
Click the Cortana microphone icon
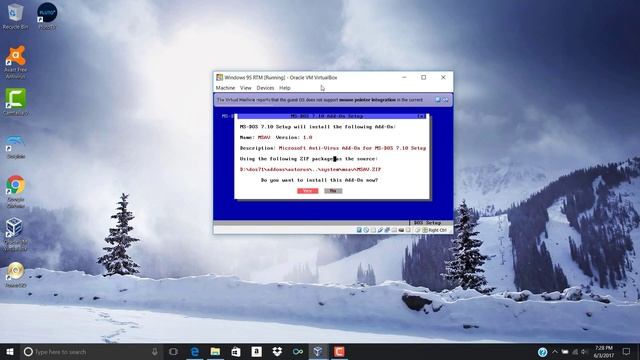(155, 351)
